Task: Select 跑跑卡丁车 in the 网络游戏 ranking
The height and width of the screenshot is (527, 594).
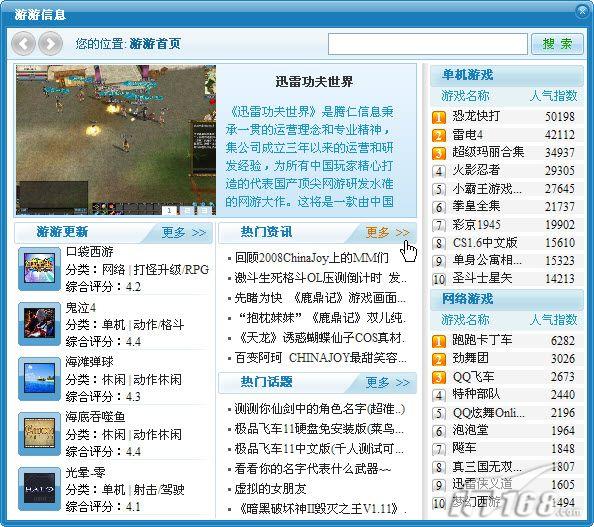Action: click(x=482, y=340)
